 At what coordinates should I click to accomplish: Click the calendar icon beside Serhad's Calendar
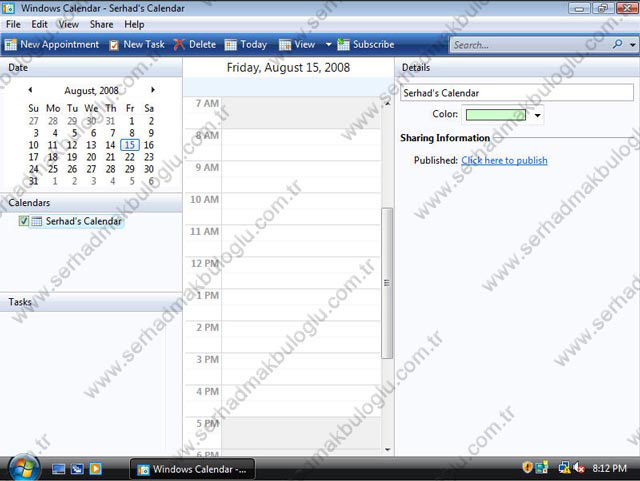tap(37, 221)
